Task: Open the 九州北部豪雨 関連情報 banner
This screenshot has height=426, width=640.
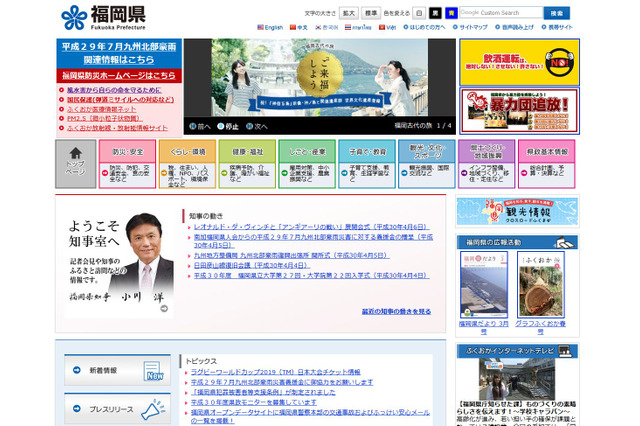Action: click(119, 53)
